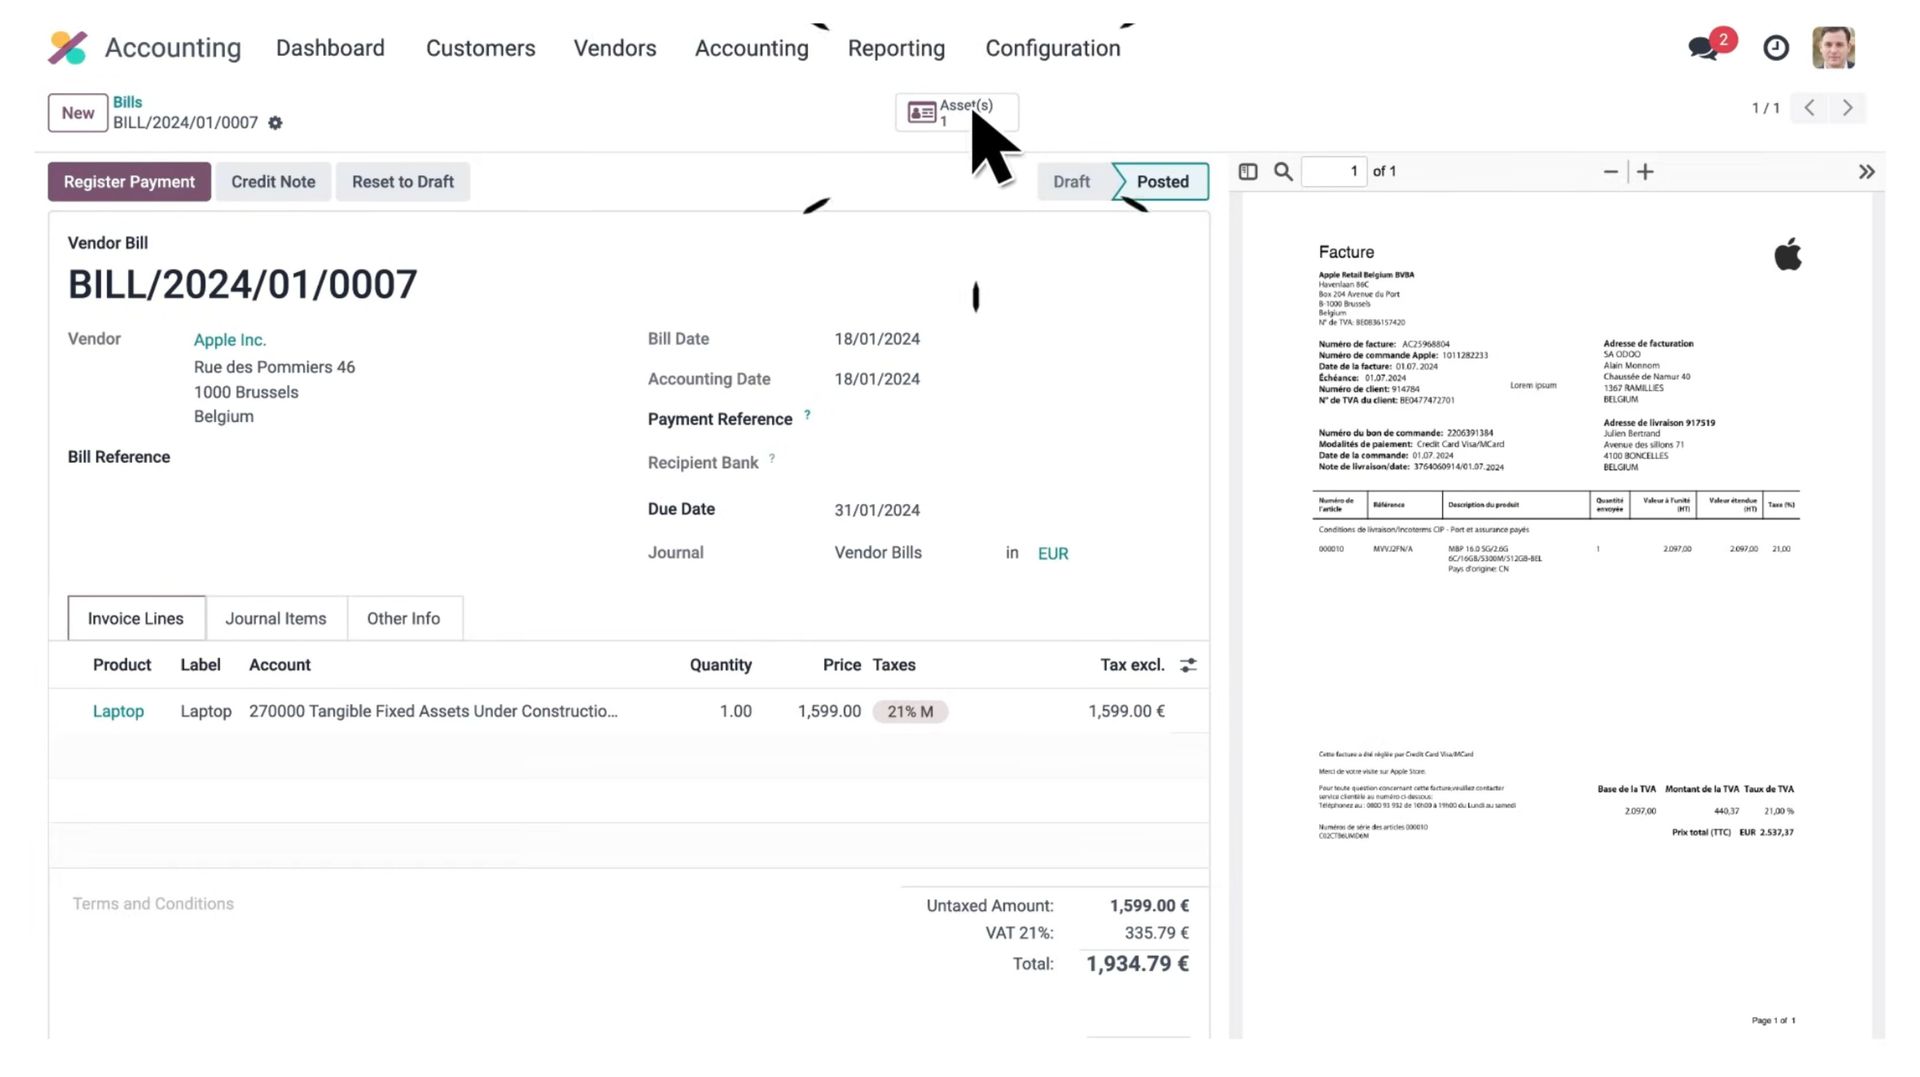This screenshot has height=1077, width=1920.
Task: Open the messages chat icon
Action: (x=1703, y=48)
